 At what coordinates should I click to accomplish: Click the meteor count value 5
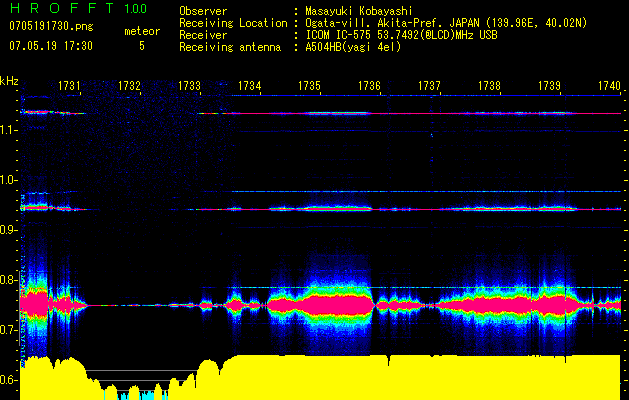(142, 46)
